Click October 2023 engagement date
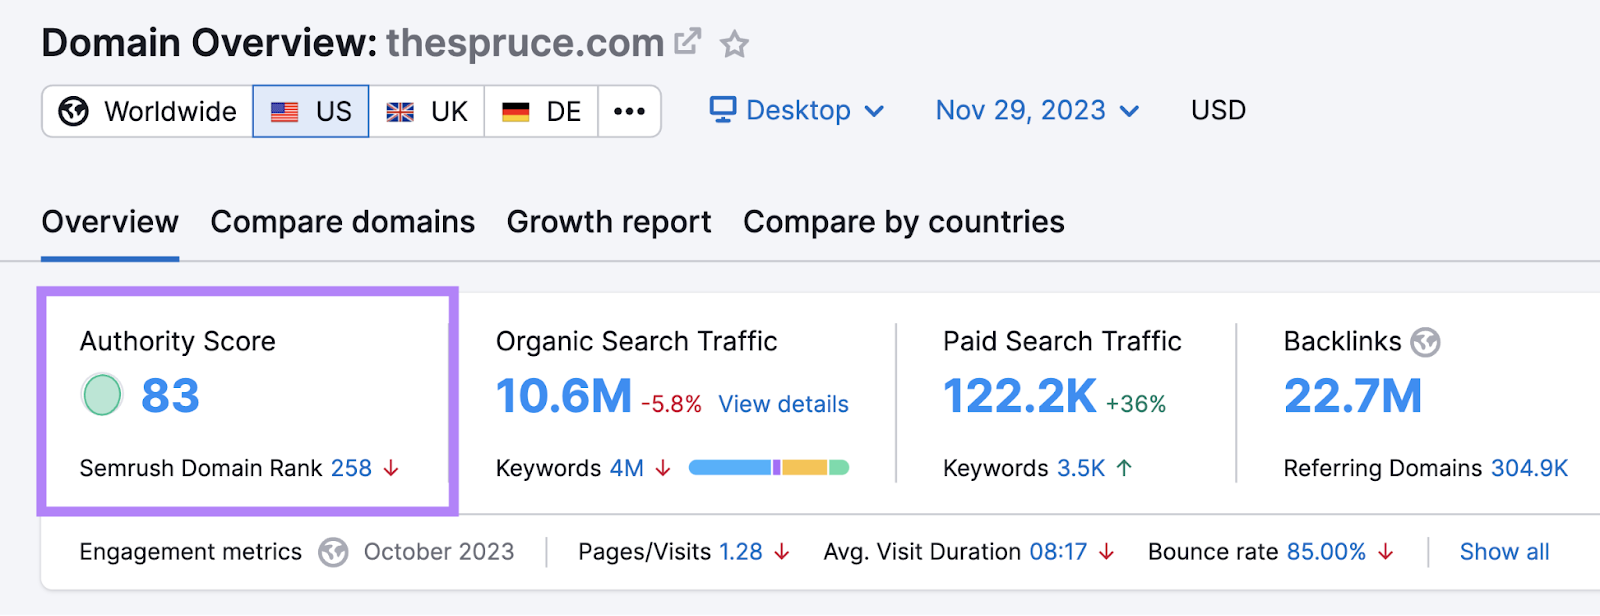The image size is (1600, 616). pyautogui.click(x=439, y=552)
